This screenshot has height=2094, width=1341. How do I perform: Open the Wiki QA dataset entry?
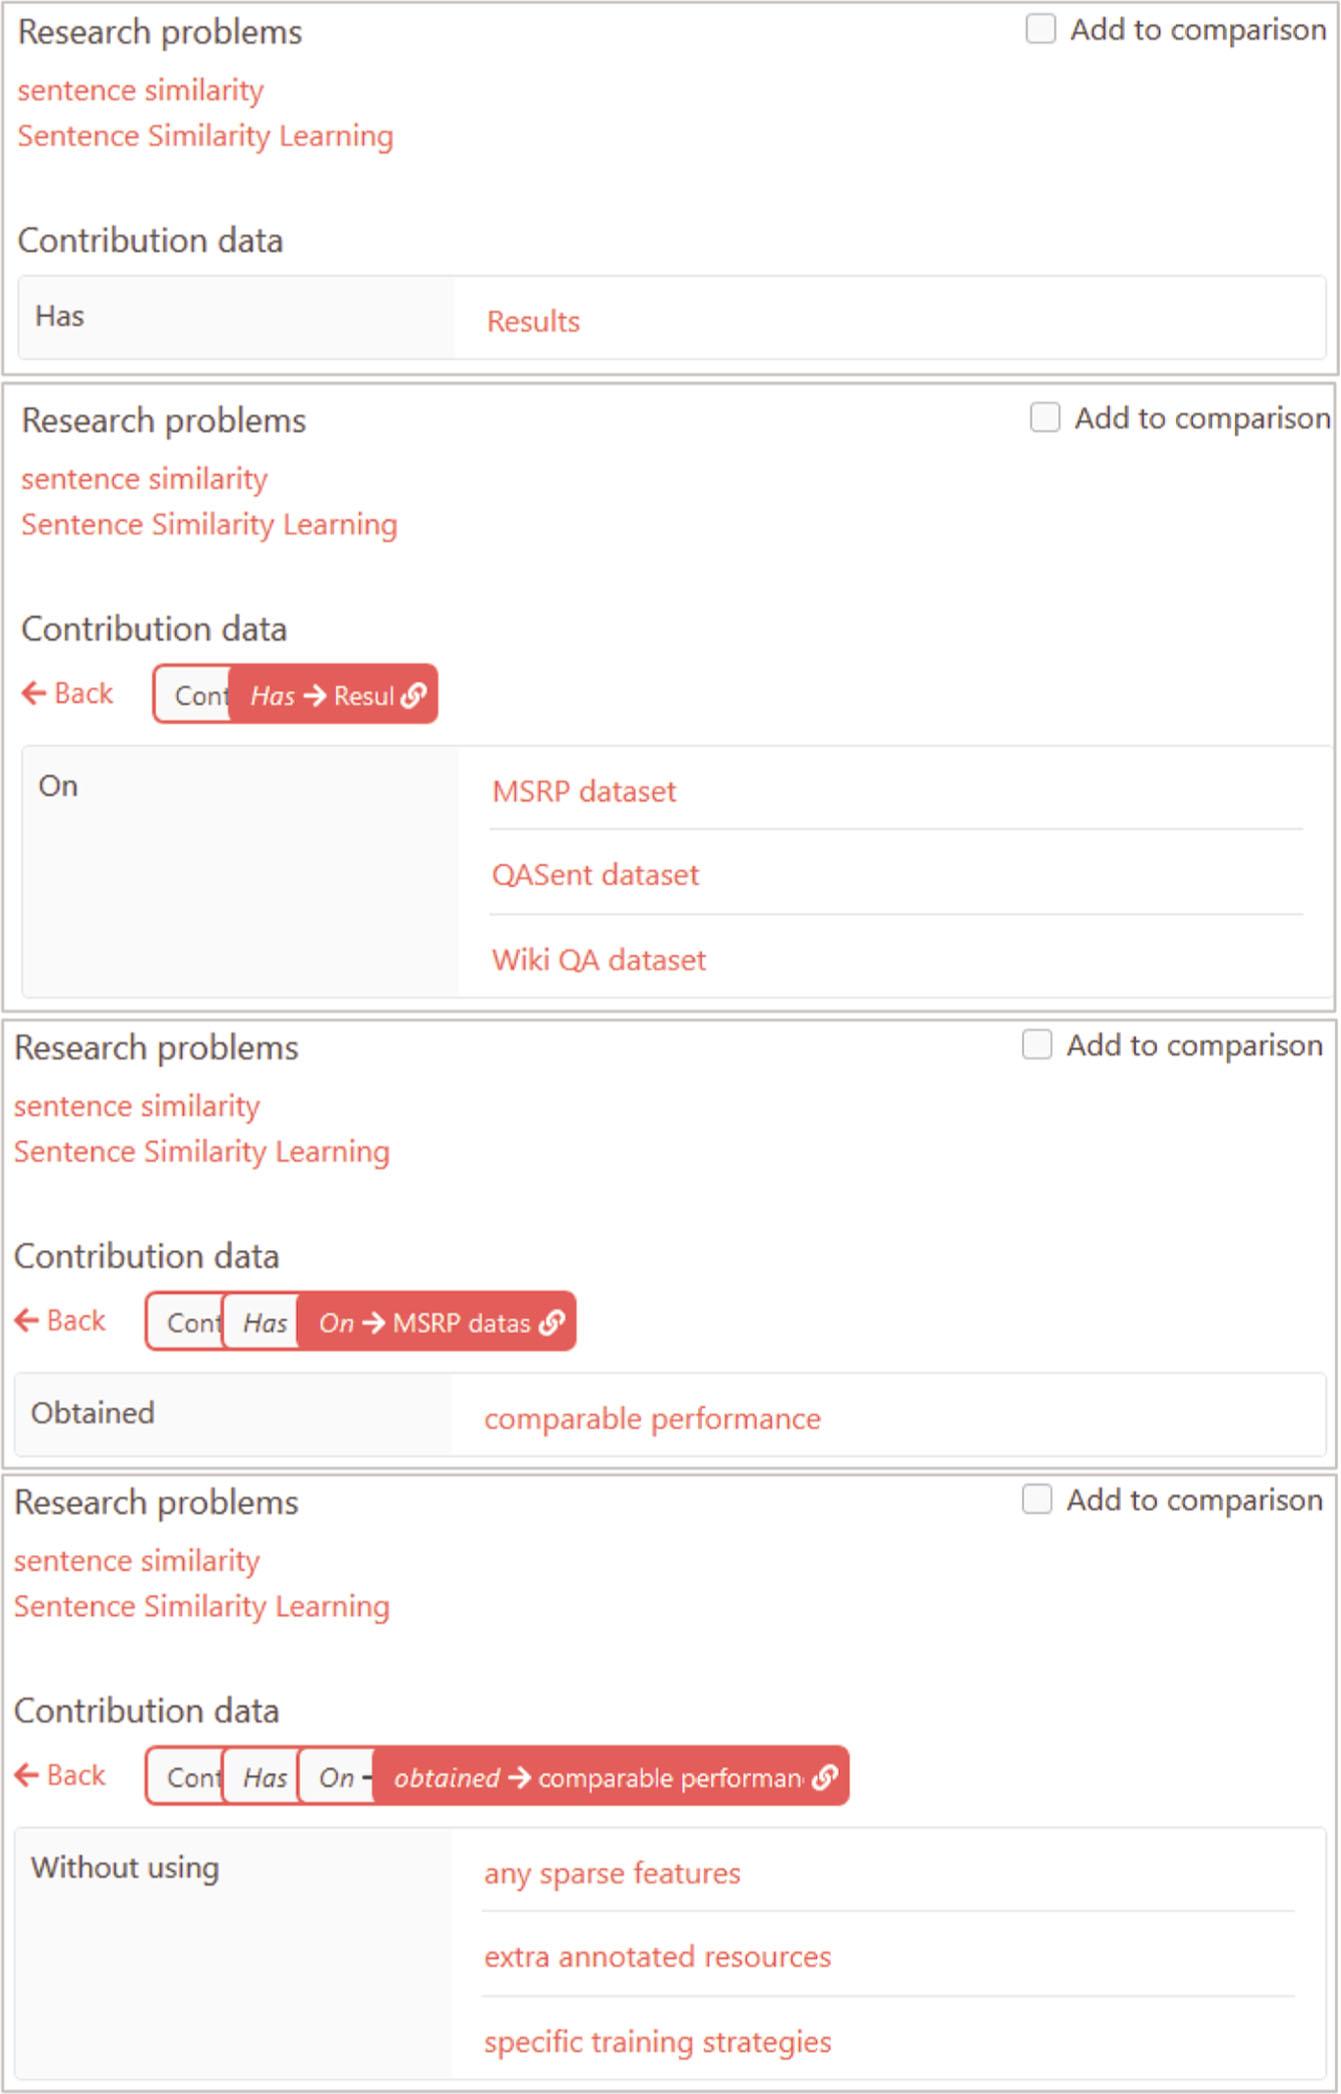(x=598, y=960)
